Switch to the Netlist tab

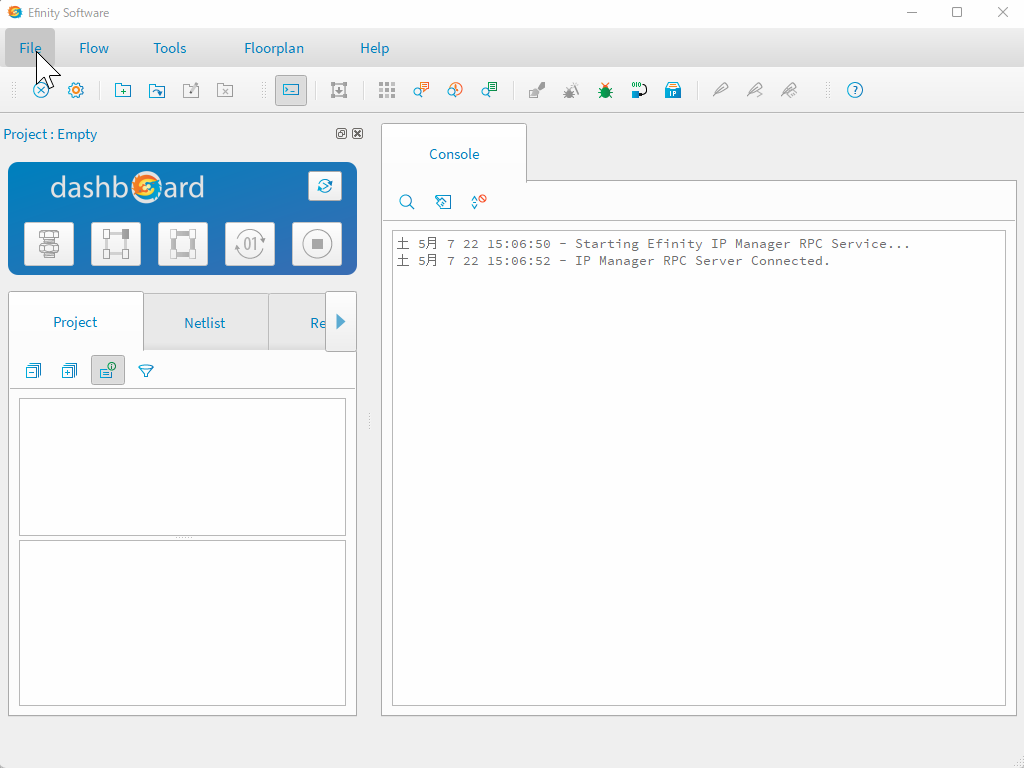coord(204,323)
